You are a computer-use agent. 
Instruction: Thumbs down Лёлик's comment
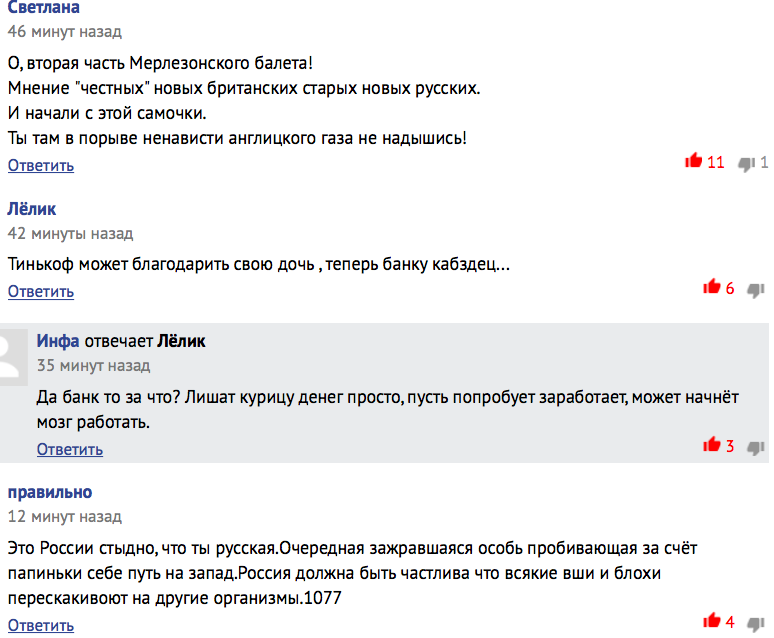click(756, 290)
